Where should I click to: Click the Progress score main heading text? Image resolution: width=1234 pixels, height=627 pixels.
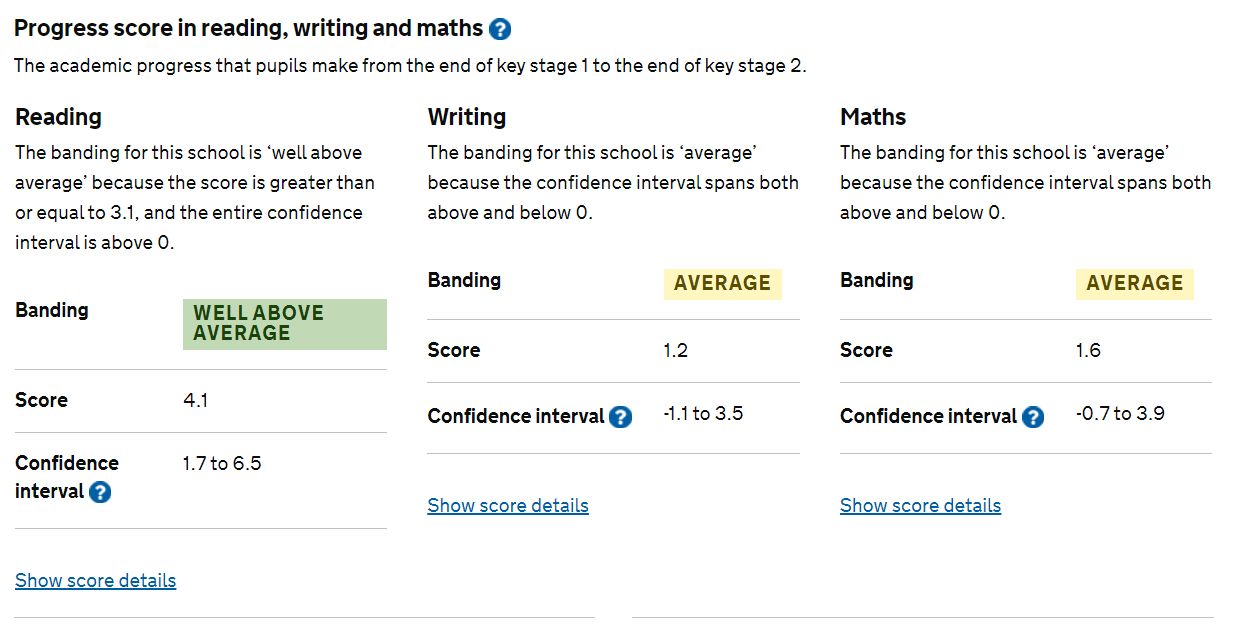(x=247, y=29)
